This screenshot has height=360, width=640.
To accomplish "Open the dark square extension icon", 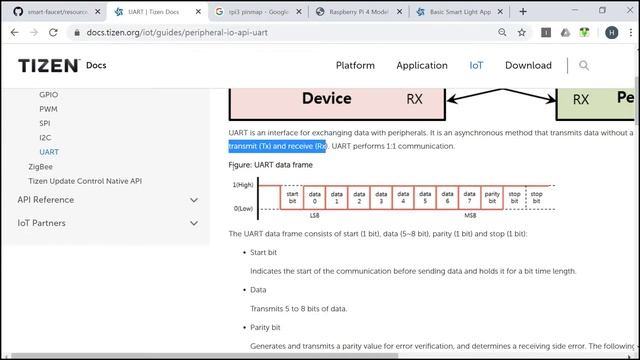I will 546,32.
